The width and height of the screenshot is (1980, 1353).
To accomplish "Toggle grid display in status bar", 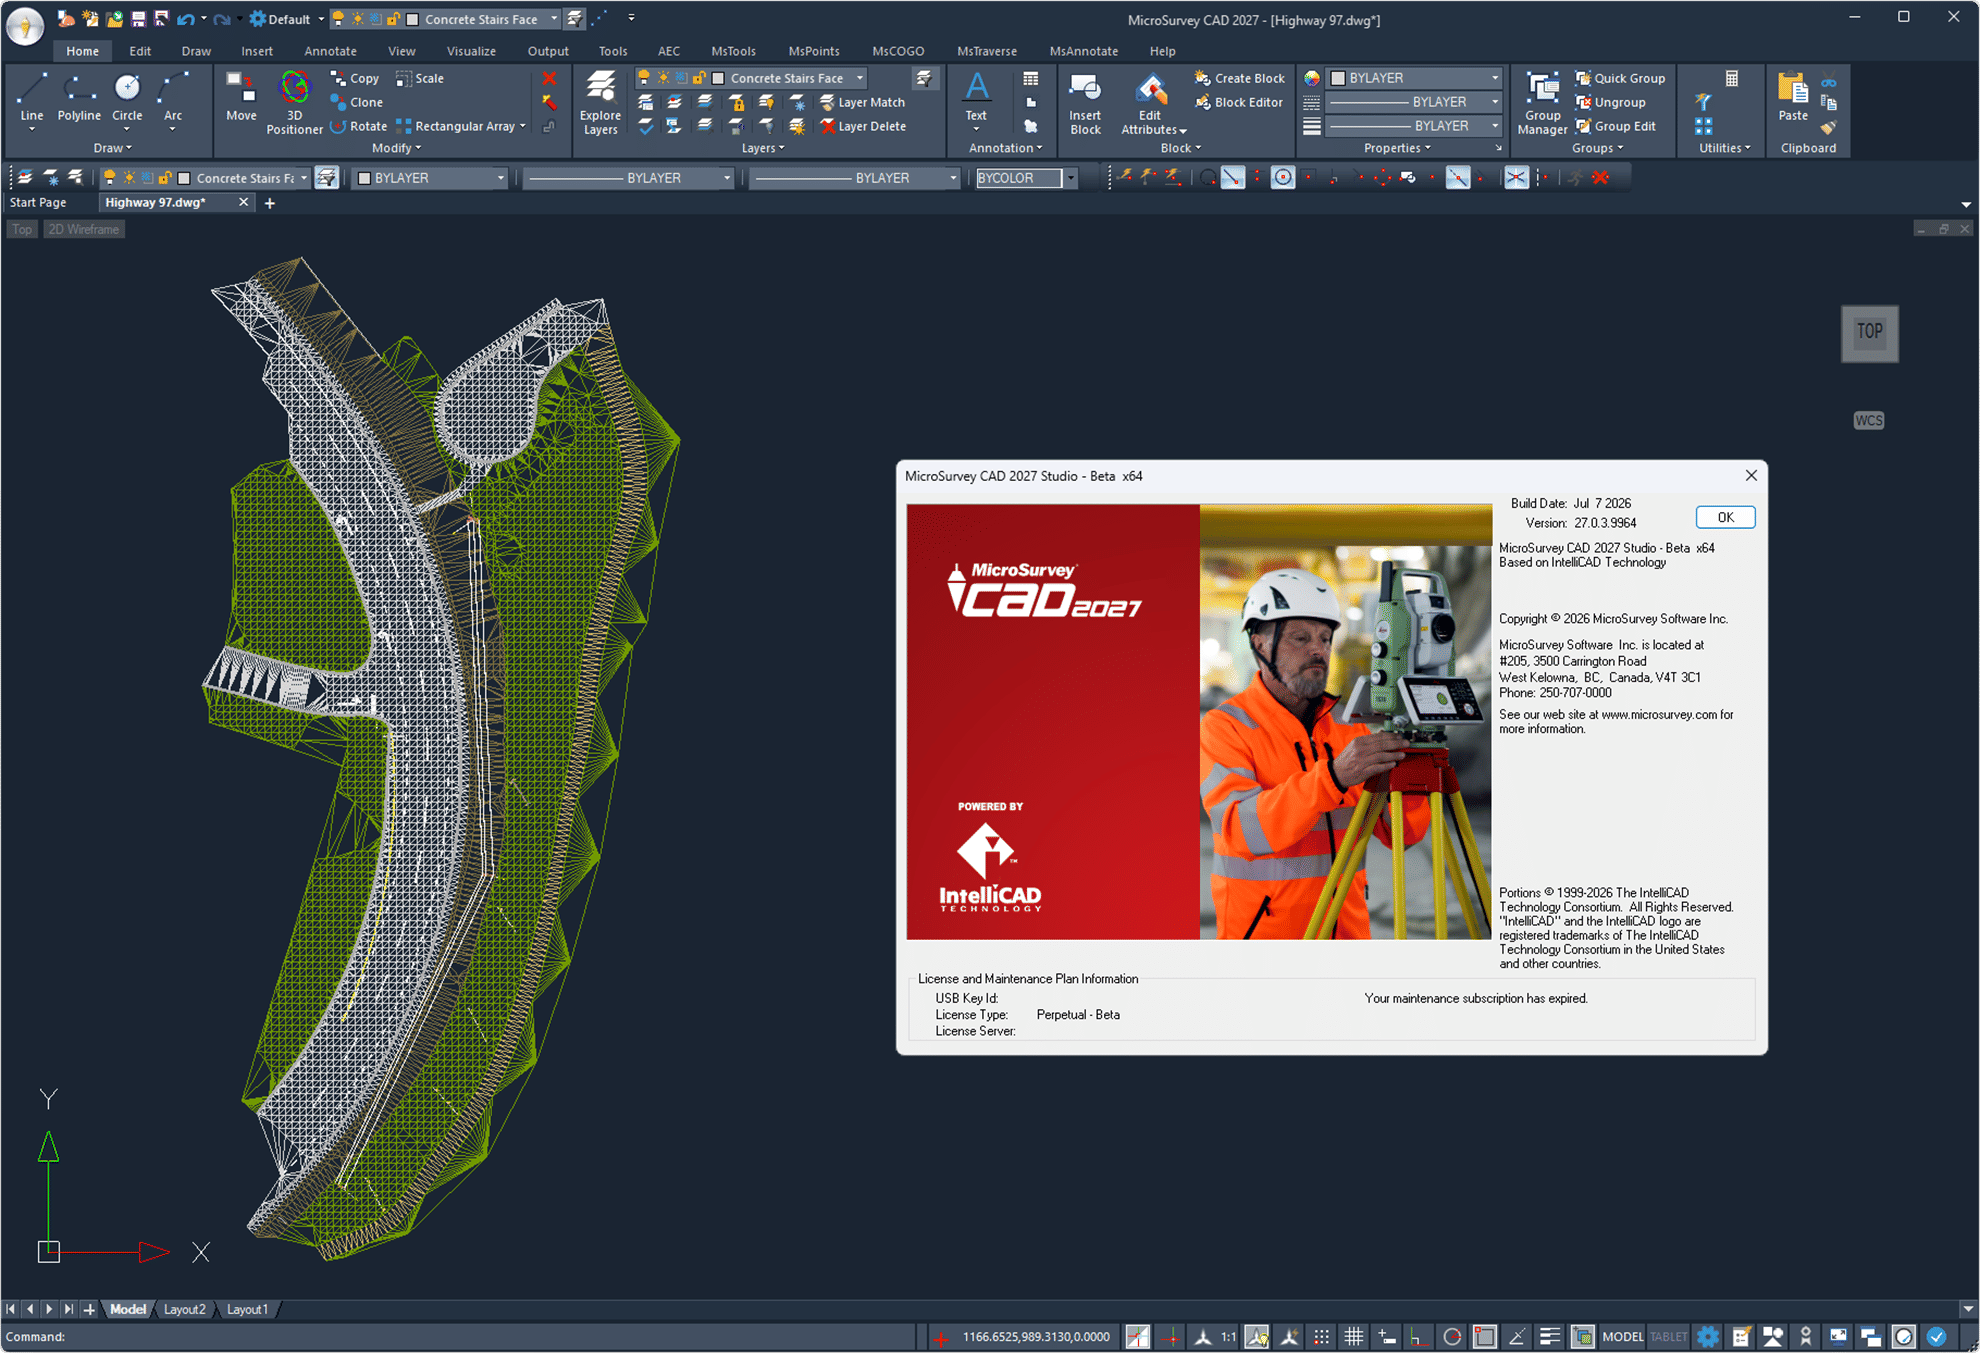I will click(1354, 1336).
